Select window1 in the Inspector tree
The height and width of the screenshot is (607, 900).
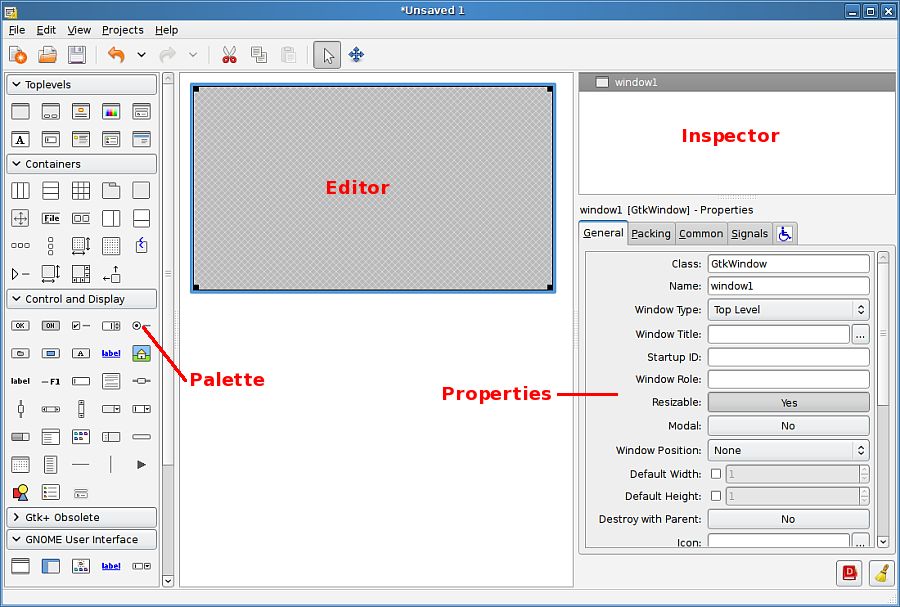tap(635, 82)
